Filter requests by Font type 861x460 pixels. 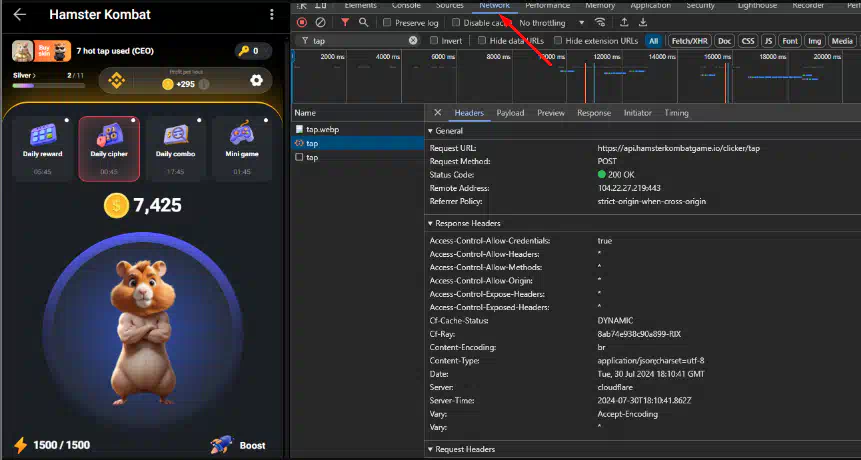(790, 41)
